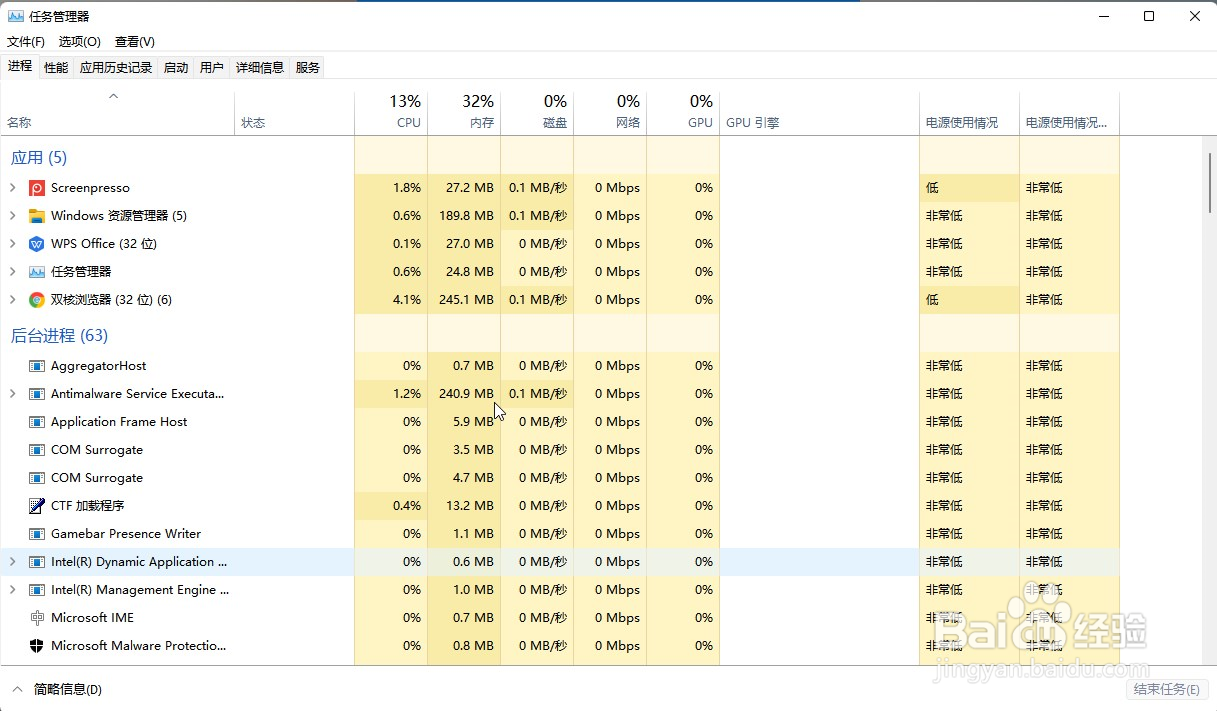Click the 任务管理器 process row icon
Screen dimensions: 1217x711
point(37,272)
